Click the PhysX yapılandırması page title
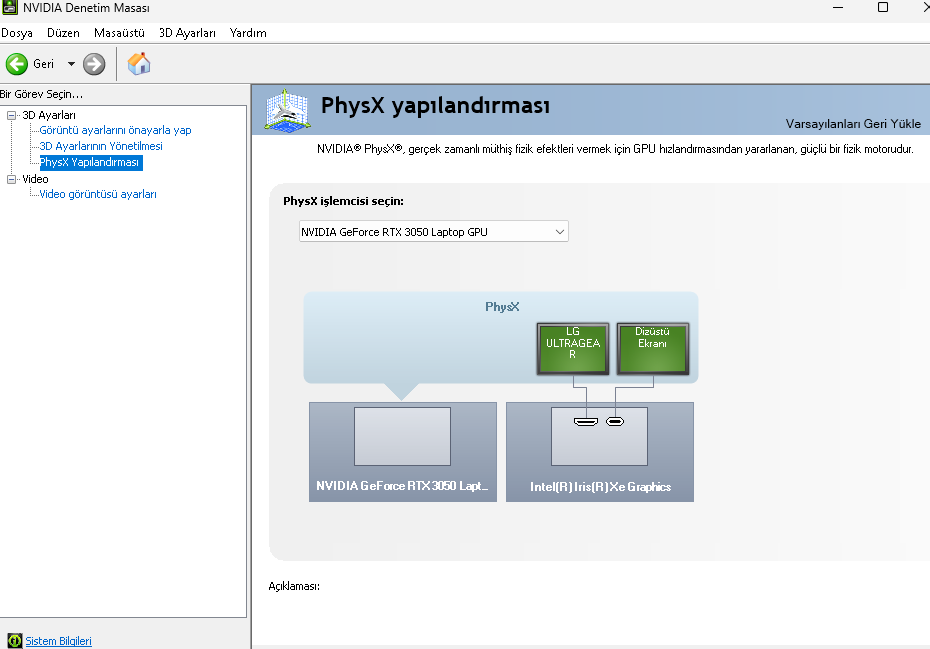 click(435, 107)
